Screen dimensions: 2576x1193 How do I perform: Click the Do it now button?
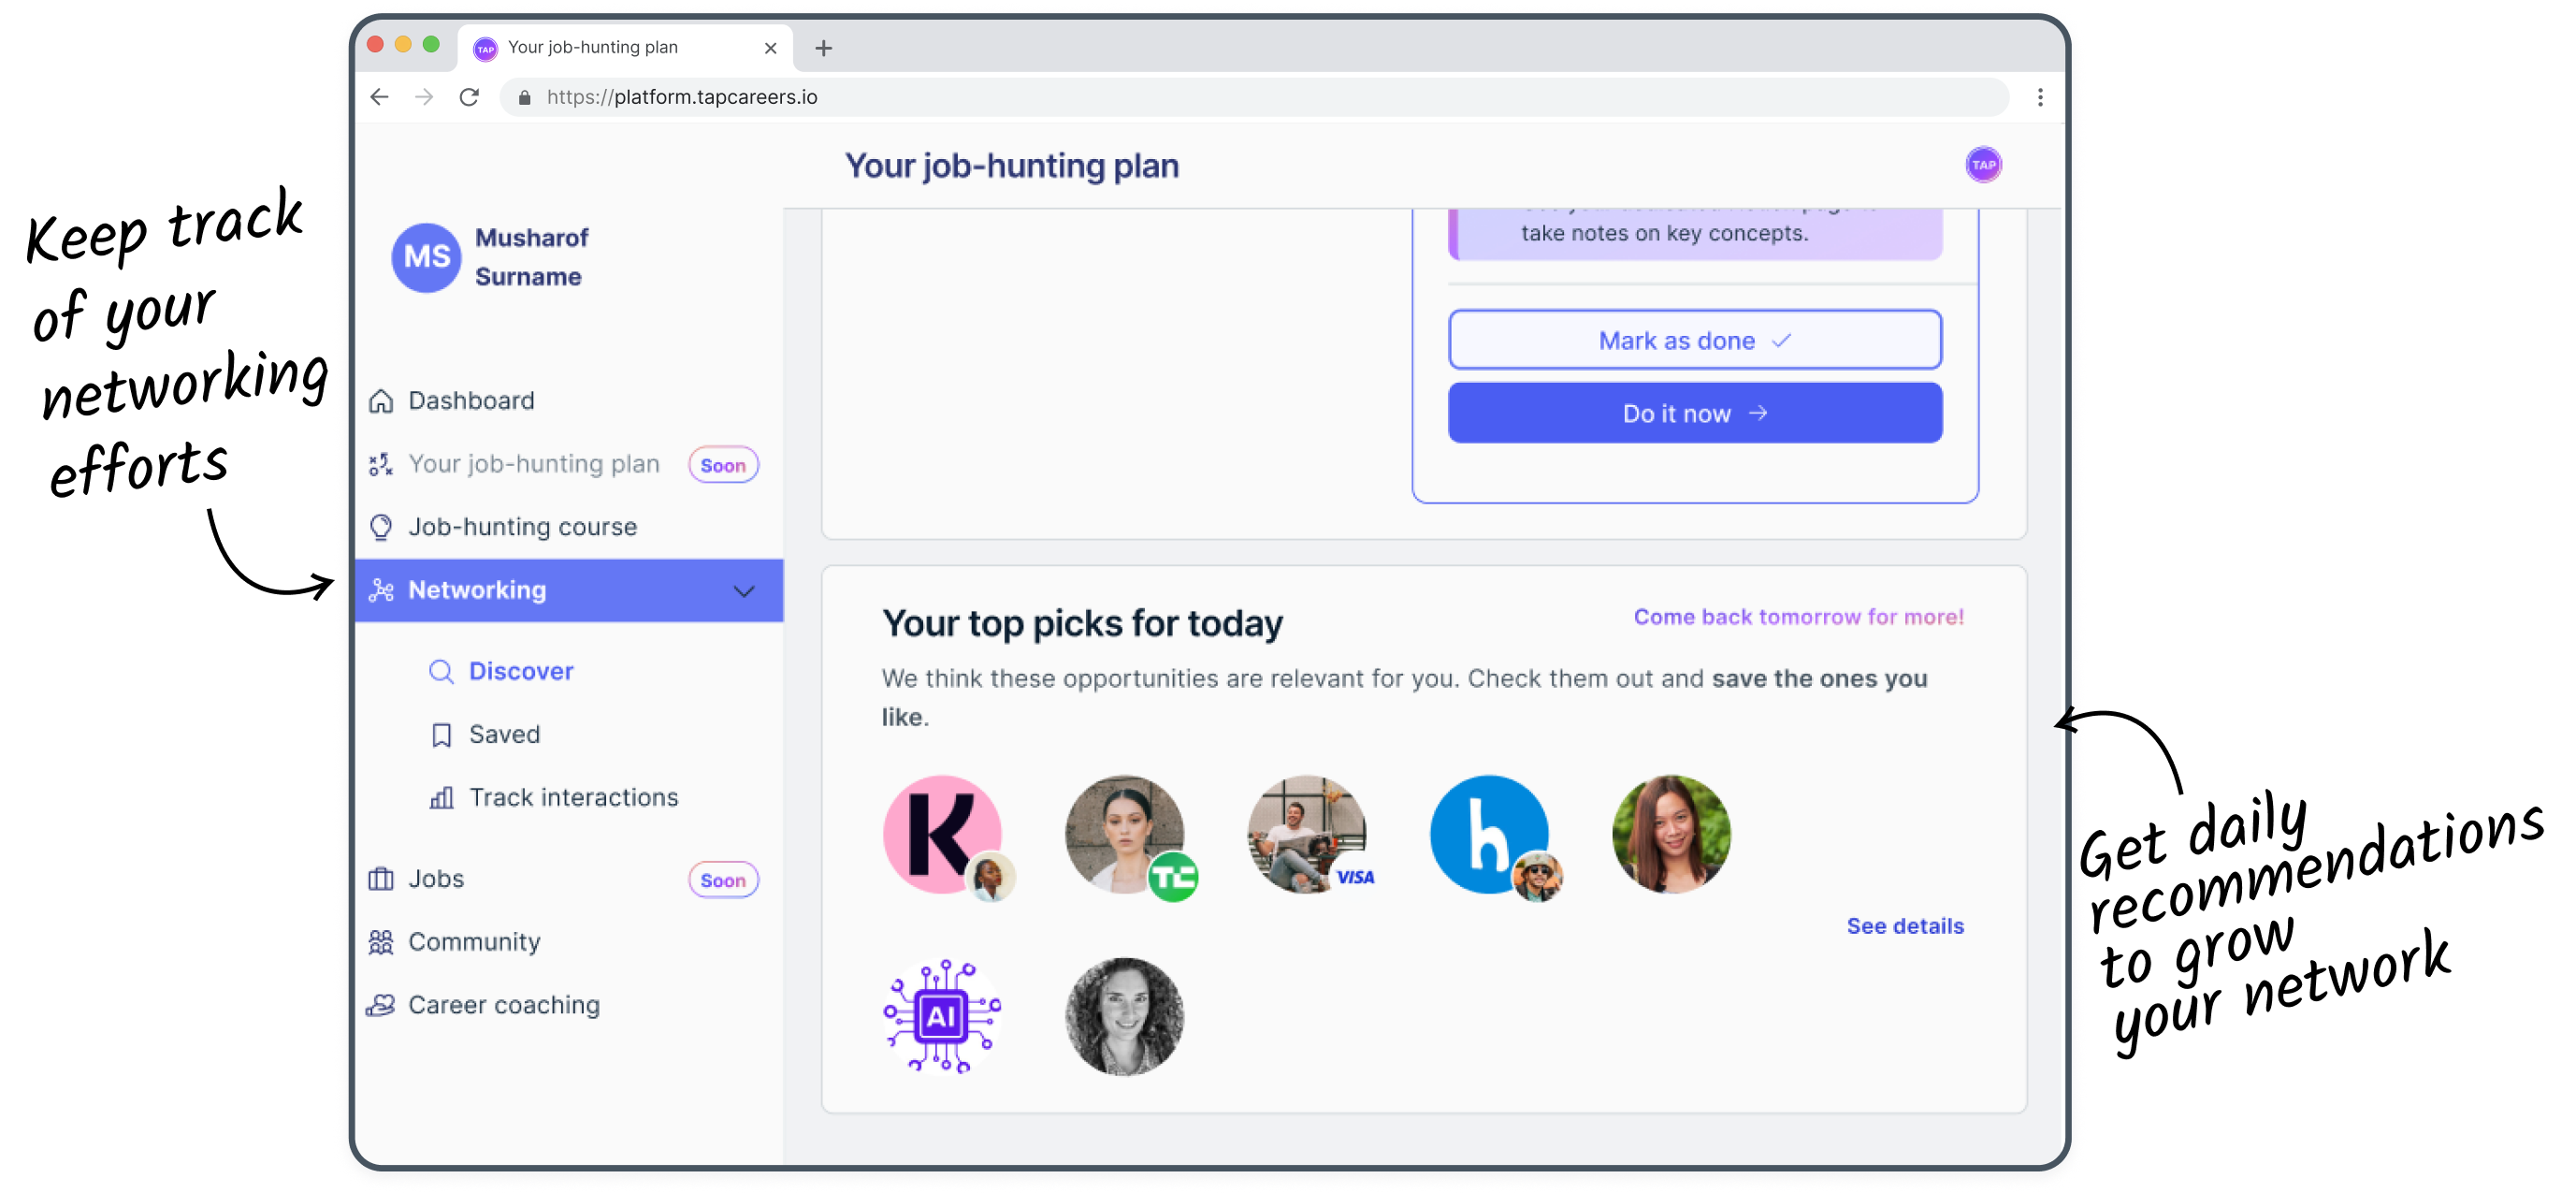pyautogui.click(x=1694, y=414)
